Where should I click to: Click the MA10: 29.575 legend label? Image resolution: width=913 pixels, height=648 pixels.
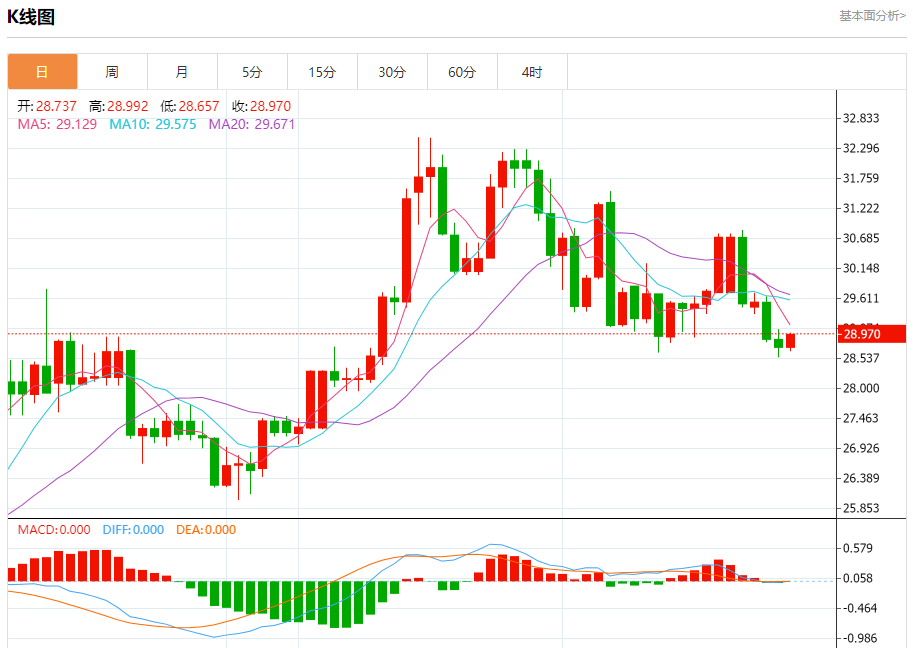[x=153, y=124]
